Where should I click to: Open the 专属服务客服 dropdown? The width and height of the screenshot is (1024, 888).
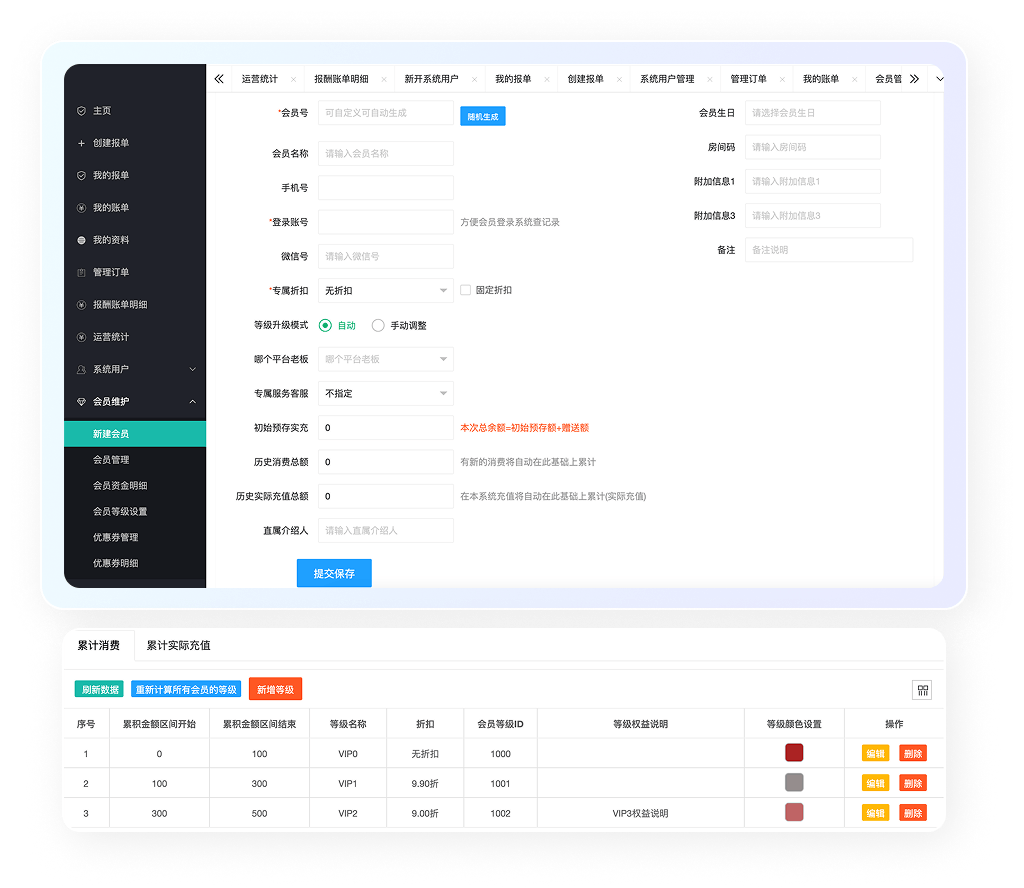click(385, 394)
